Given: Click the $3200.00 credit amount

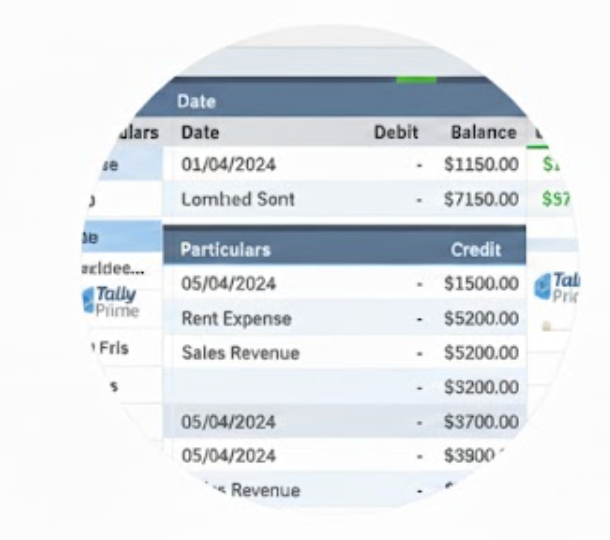Looking at the screenshot, I should (x=482, y=387).
